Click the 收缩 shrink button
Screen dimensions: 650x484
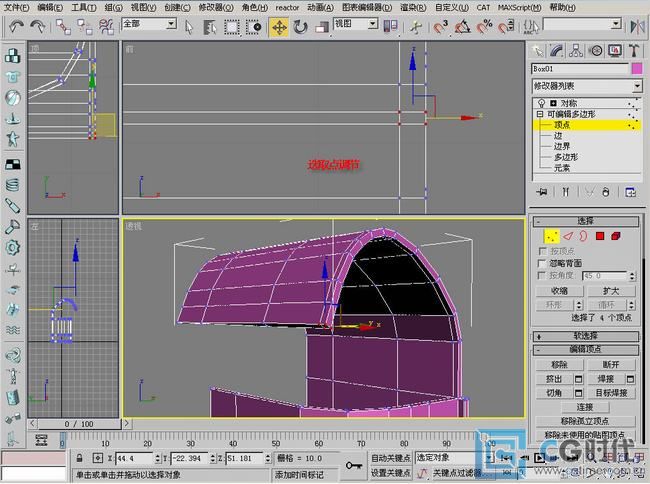559,291
